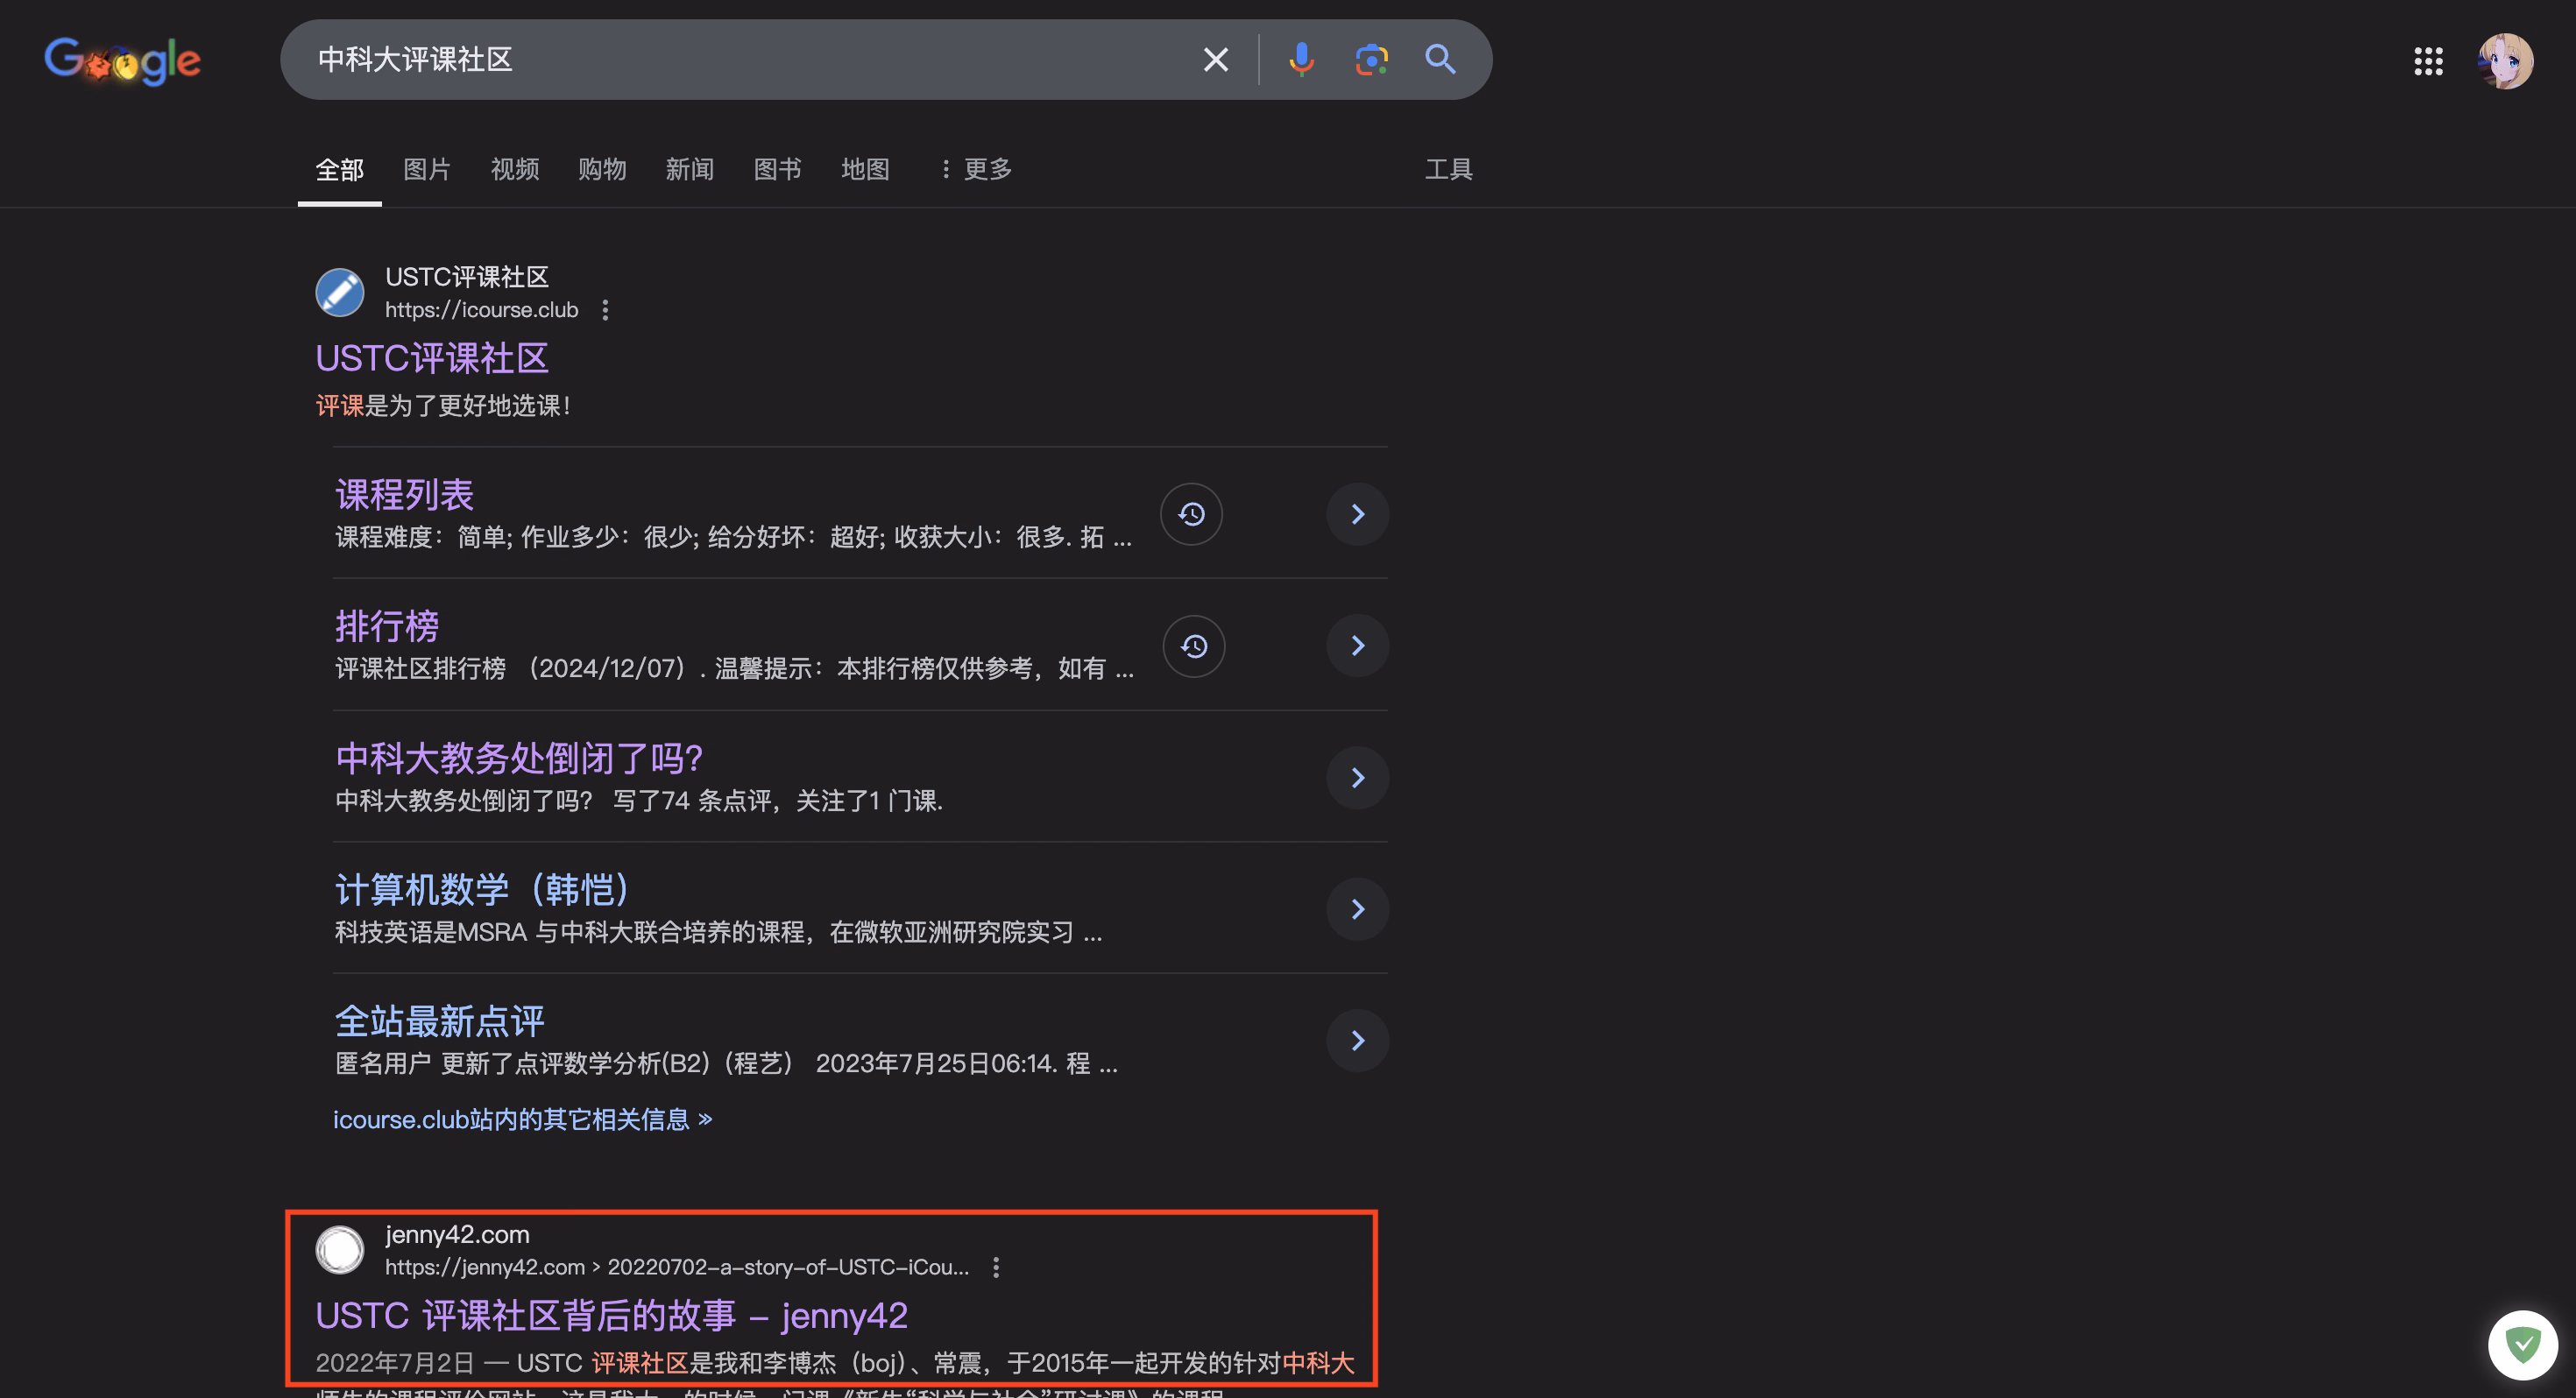The image size is (2576, 1398).
Task: Open the 工具 search tools
Action: (1449, 169)
